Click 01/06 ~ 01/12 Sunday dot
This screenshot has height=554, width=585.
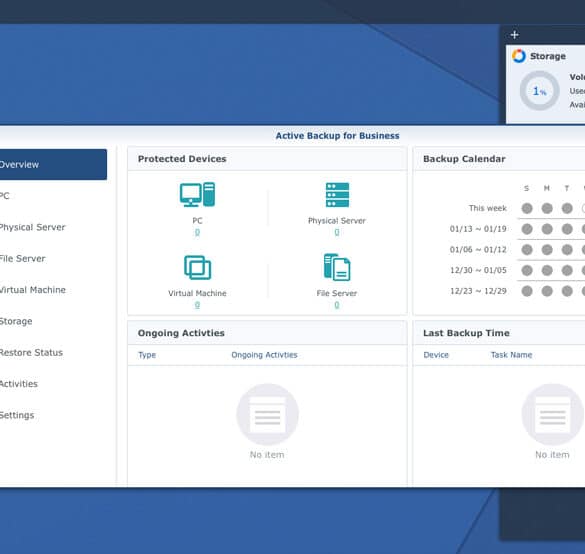[x=527, y=250]
